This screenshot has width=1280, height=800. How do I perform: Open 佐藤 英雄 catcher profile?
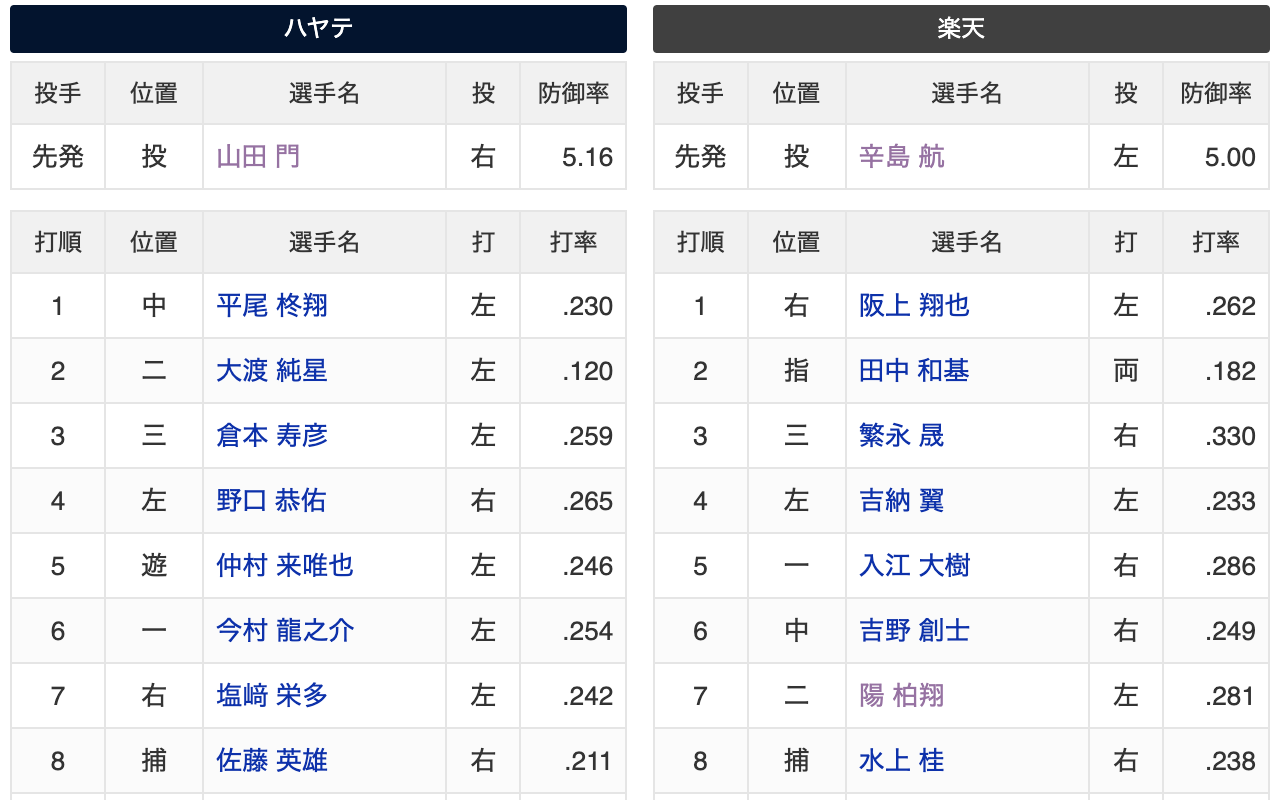point(272,761)
